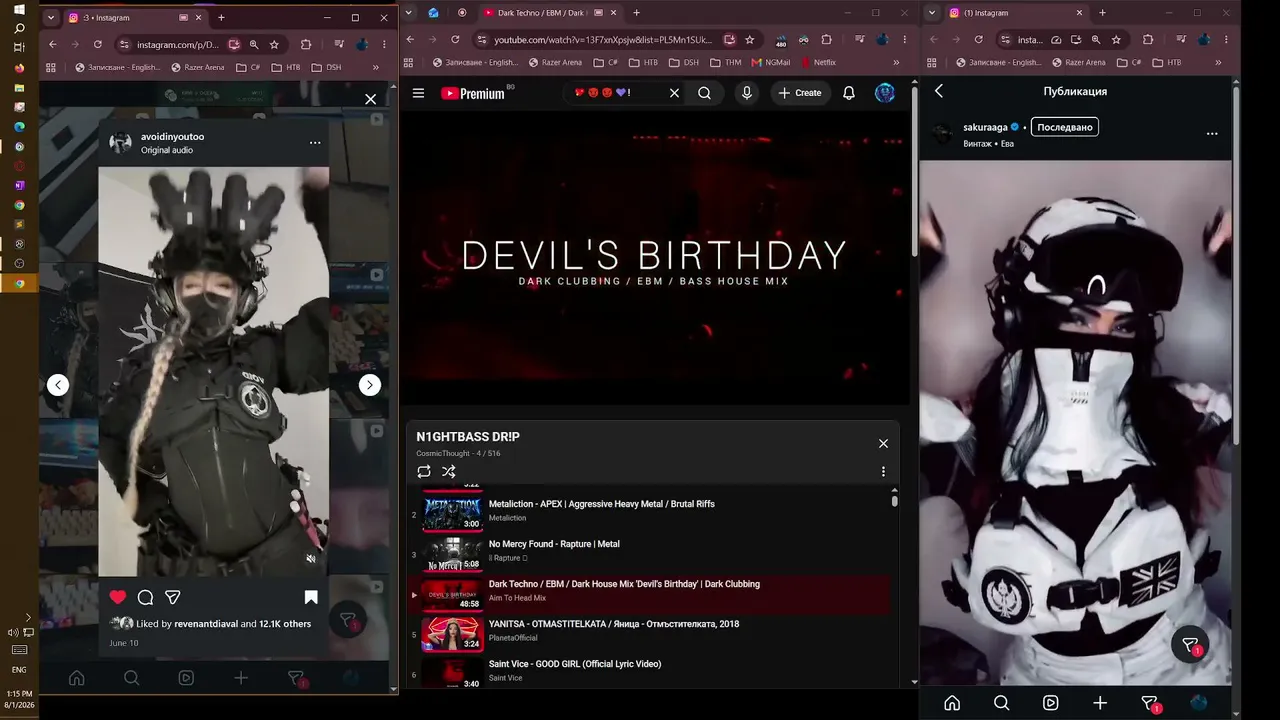Go to previous post with the left arrow
Screen dimensions: 1280x720
(58, 385)
